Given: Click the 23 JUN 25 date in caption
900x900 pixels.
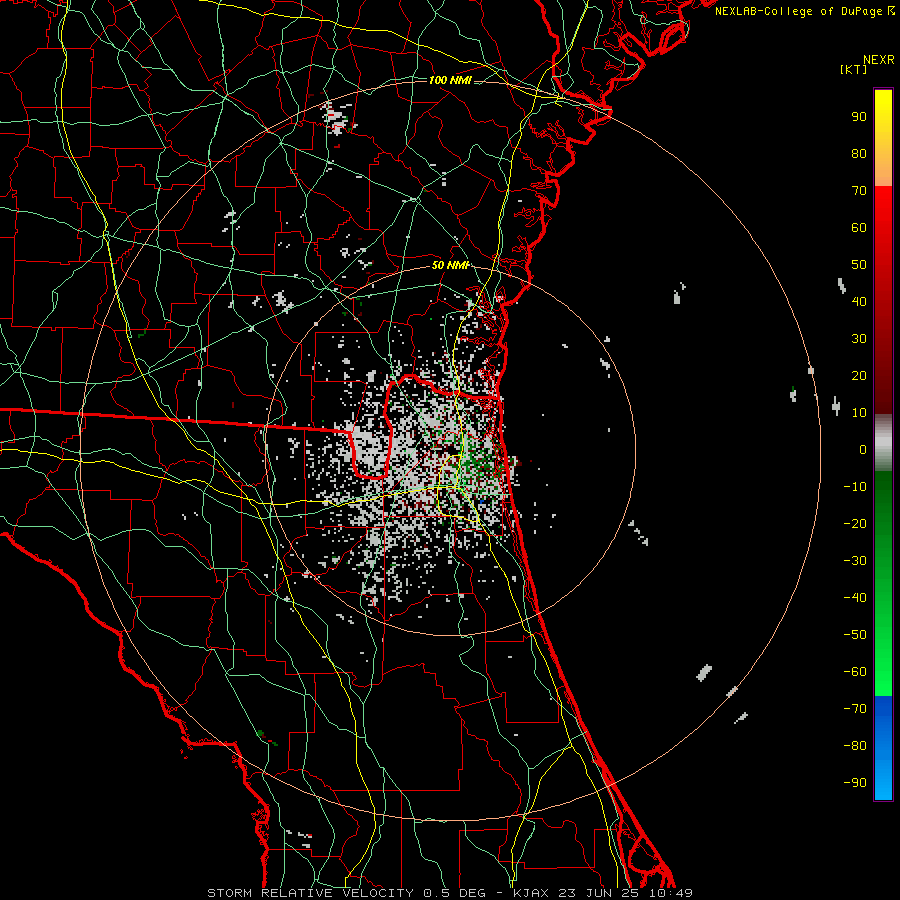Looking at the screenshot, I should point(600,893).
